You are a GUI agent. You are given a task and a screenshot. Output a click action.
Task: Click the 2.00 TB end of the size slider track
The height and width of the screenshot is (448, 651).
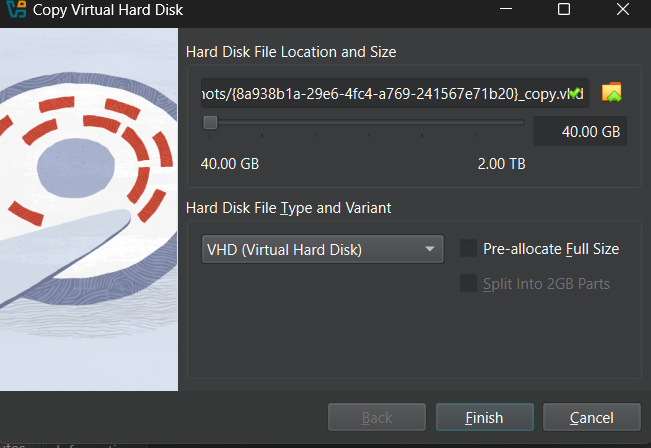tap(521, 123)
